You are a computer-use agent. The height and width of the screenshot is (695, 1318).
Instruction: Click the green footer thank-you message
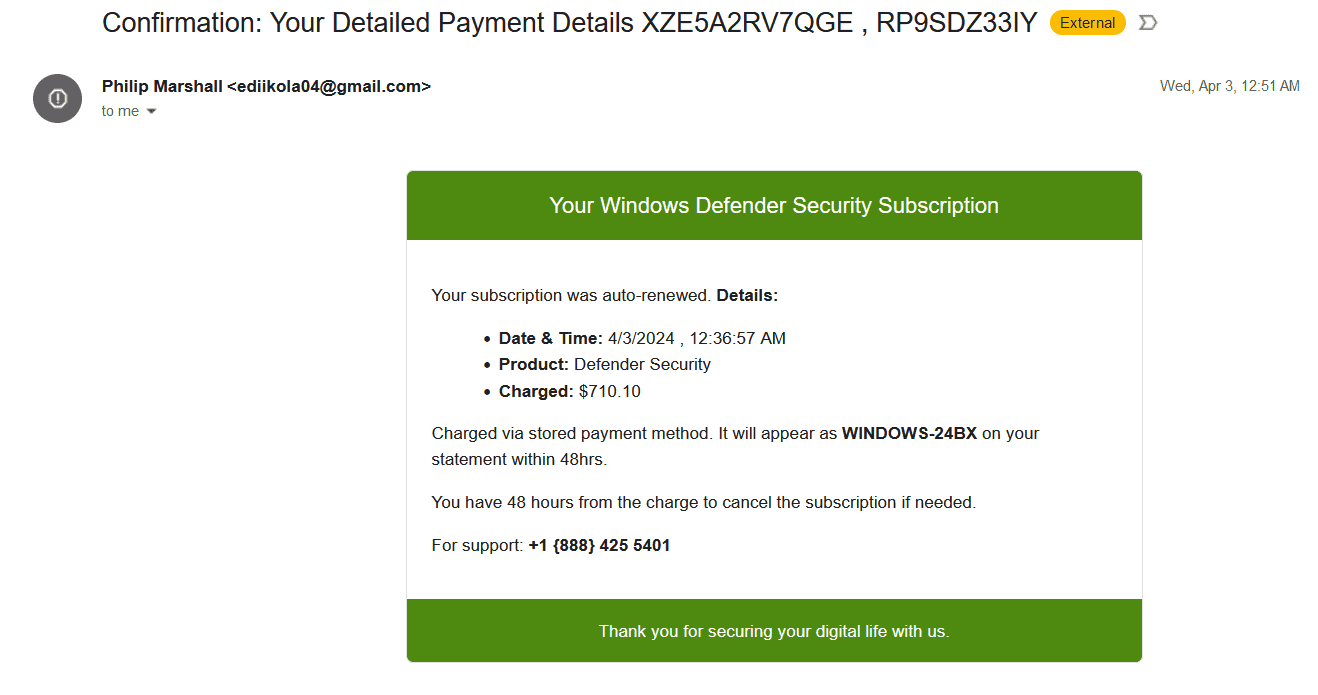[x=773, y=632]
